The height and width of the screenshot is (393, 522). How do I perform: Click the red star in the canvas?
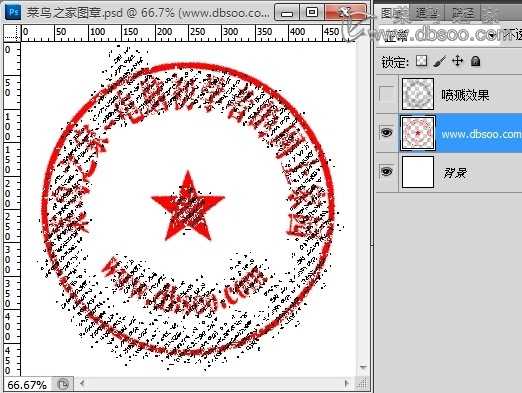point(188,206)
